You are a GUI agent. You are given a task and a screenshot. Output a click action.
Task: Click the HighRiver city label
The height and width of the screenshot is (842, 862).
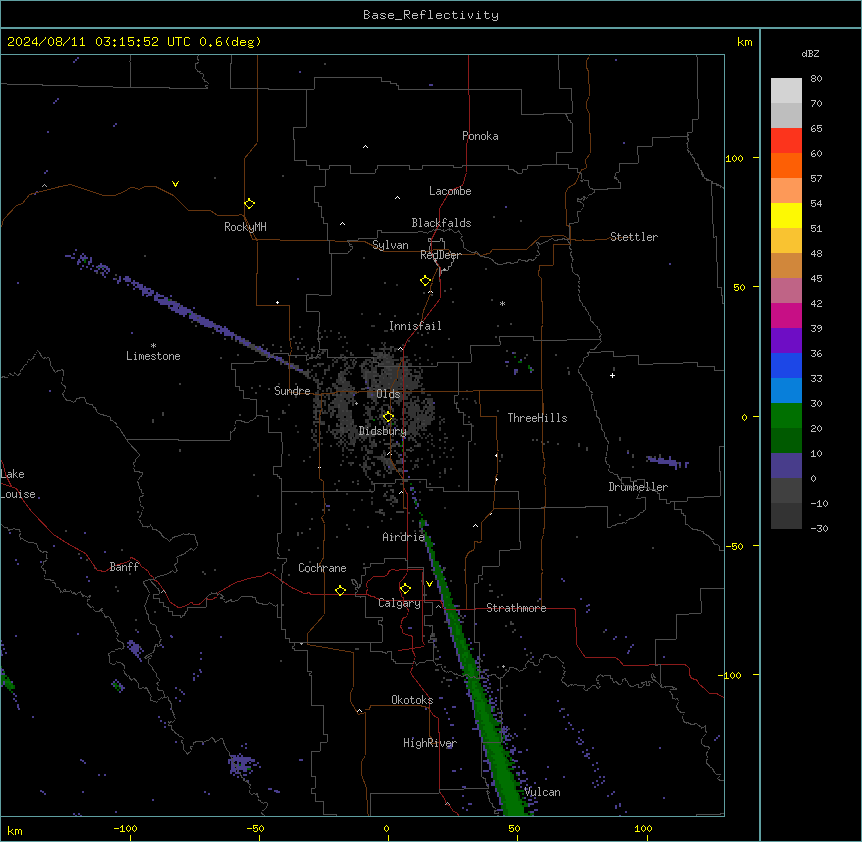click(x=430, y=743)
